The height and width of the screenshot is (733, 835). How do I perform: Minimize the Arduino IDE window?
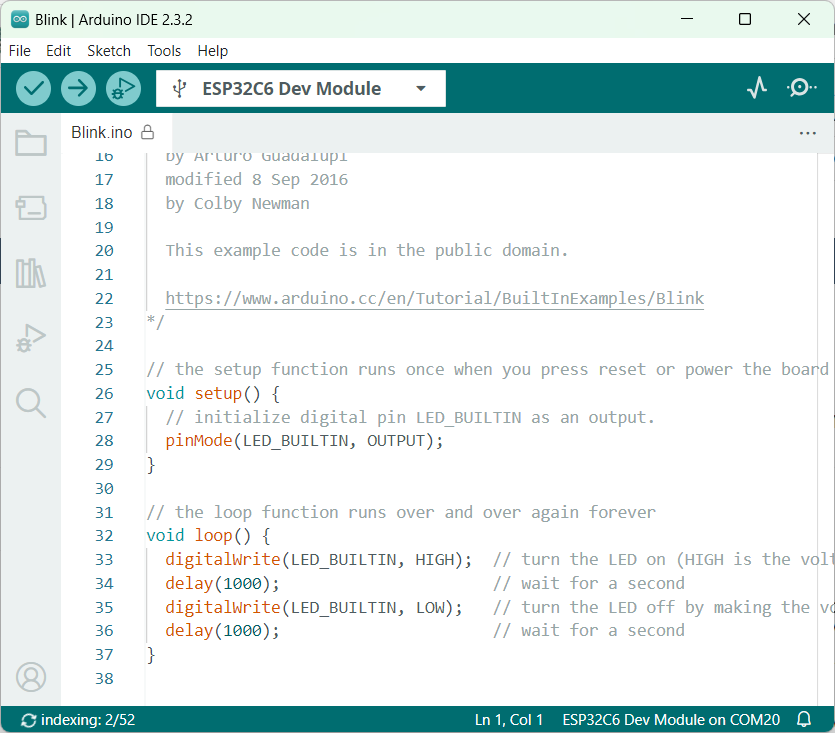[687, 19]
